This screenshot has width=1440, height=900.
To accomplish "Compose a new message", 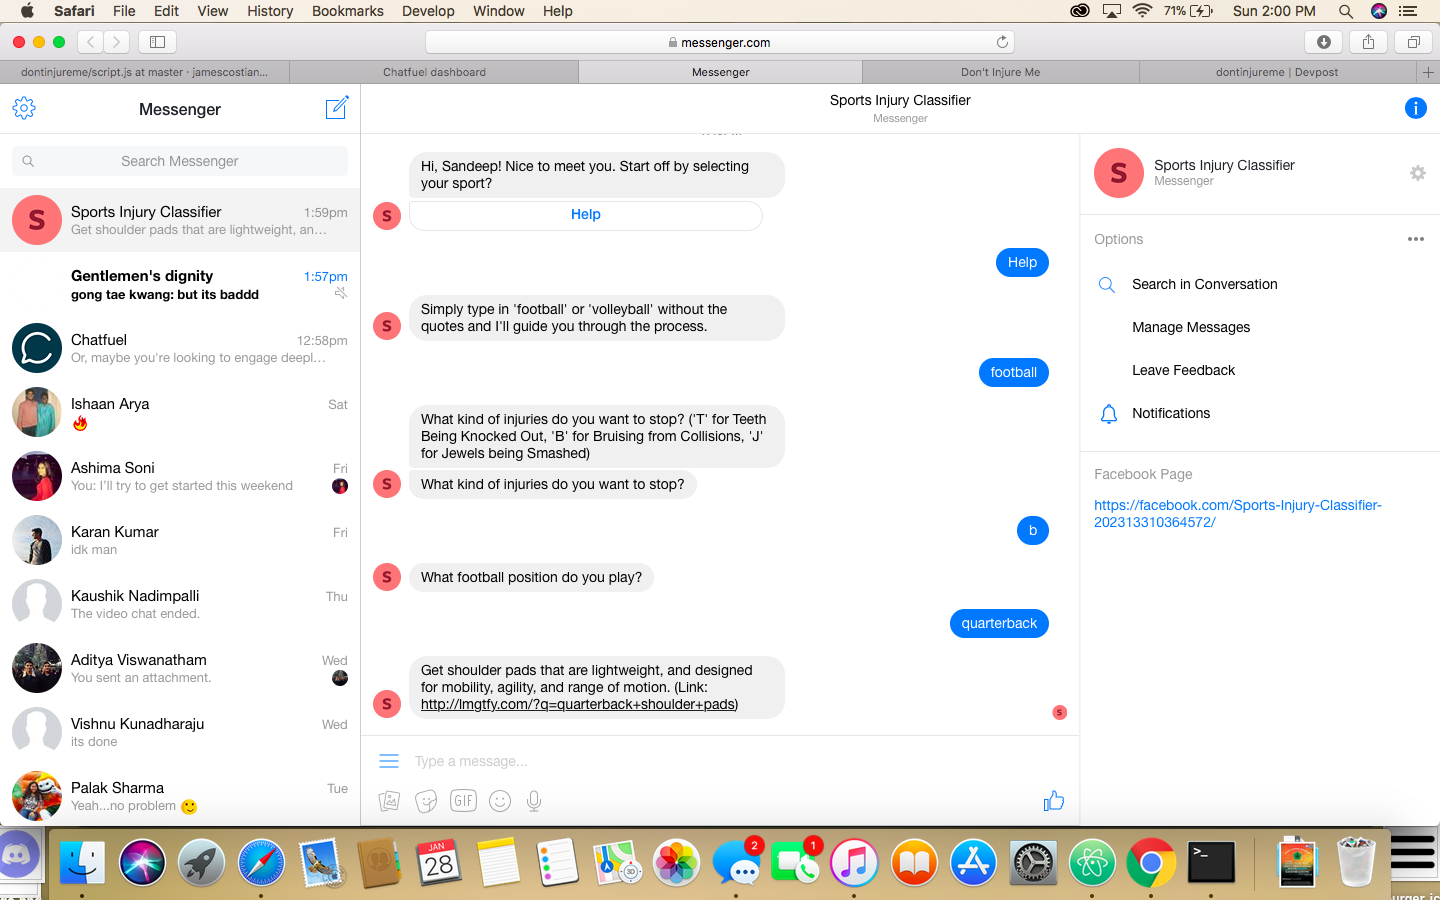I will [x=337, y=108].
